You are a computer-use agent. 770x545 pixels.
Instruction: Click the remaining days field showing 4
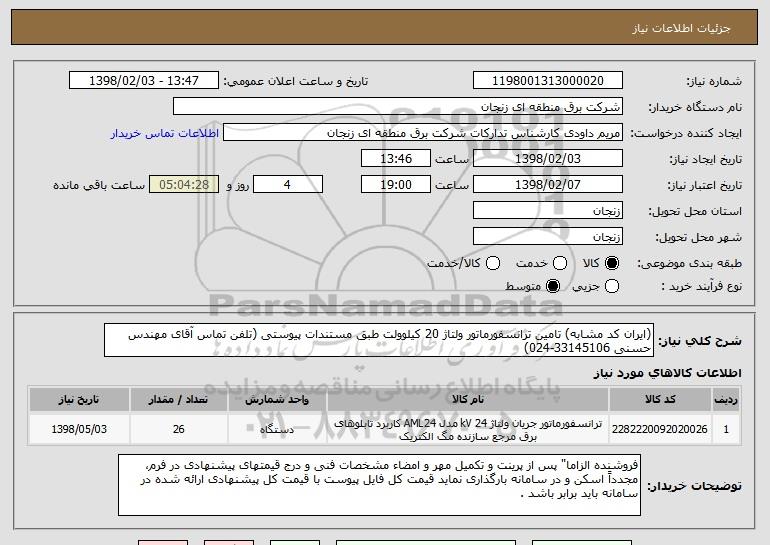coord(288,185)
